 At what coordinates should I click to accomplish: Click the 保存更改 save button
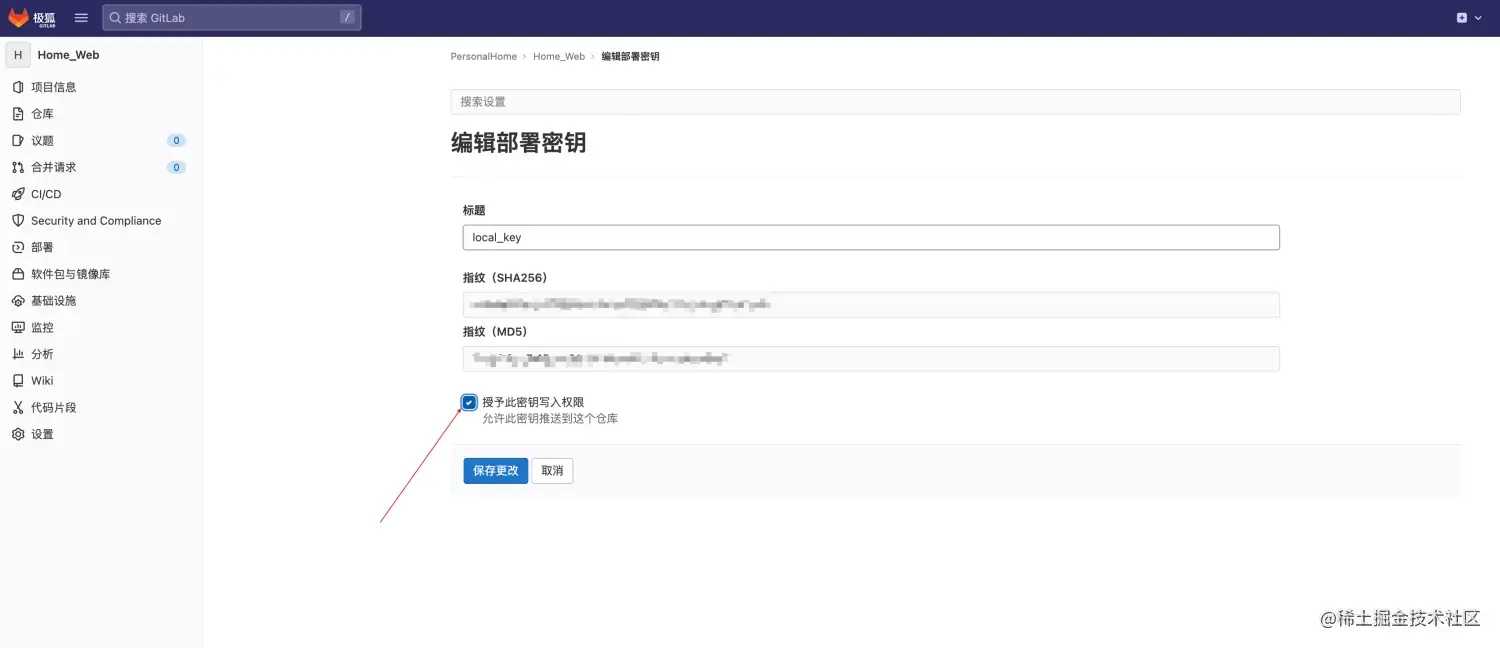coord(495,470)
